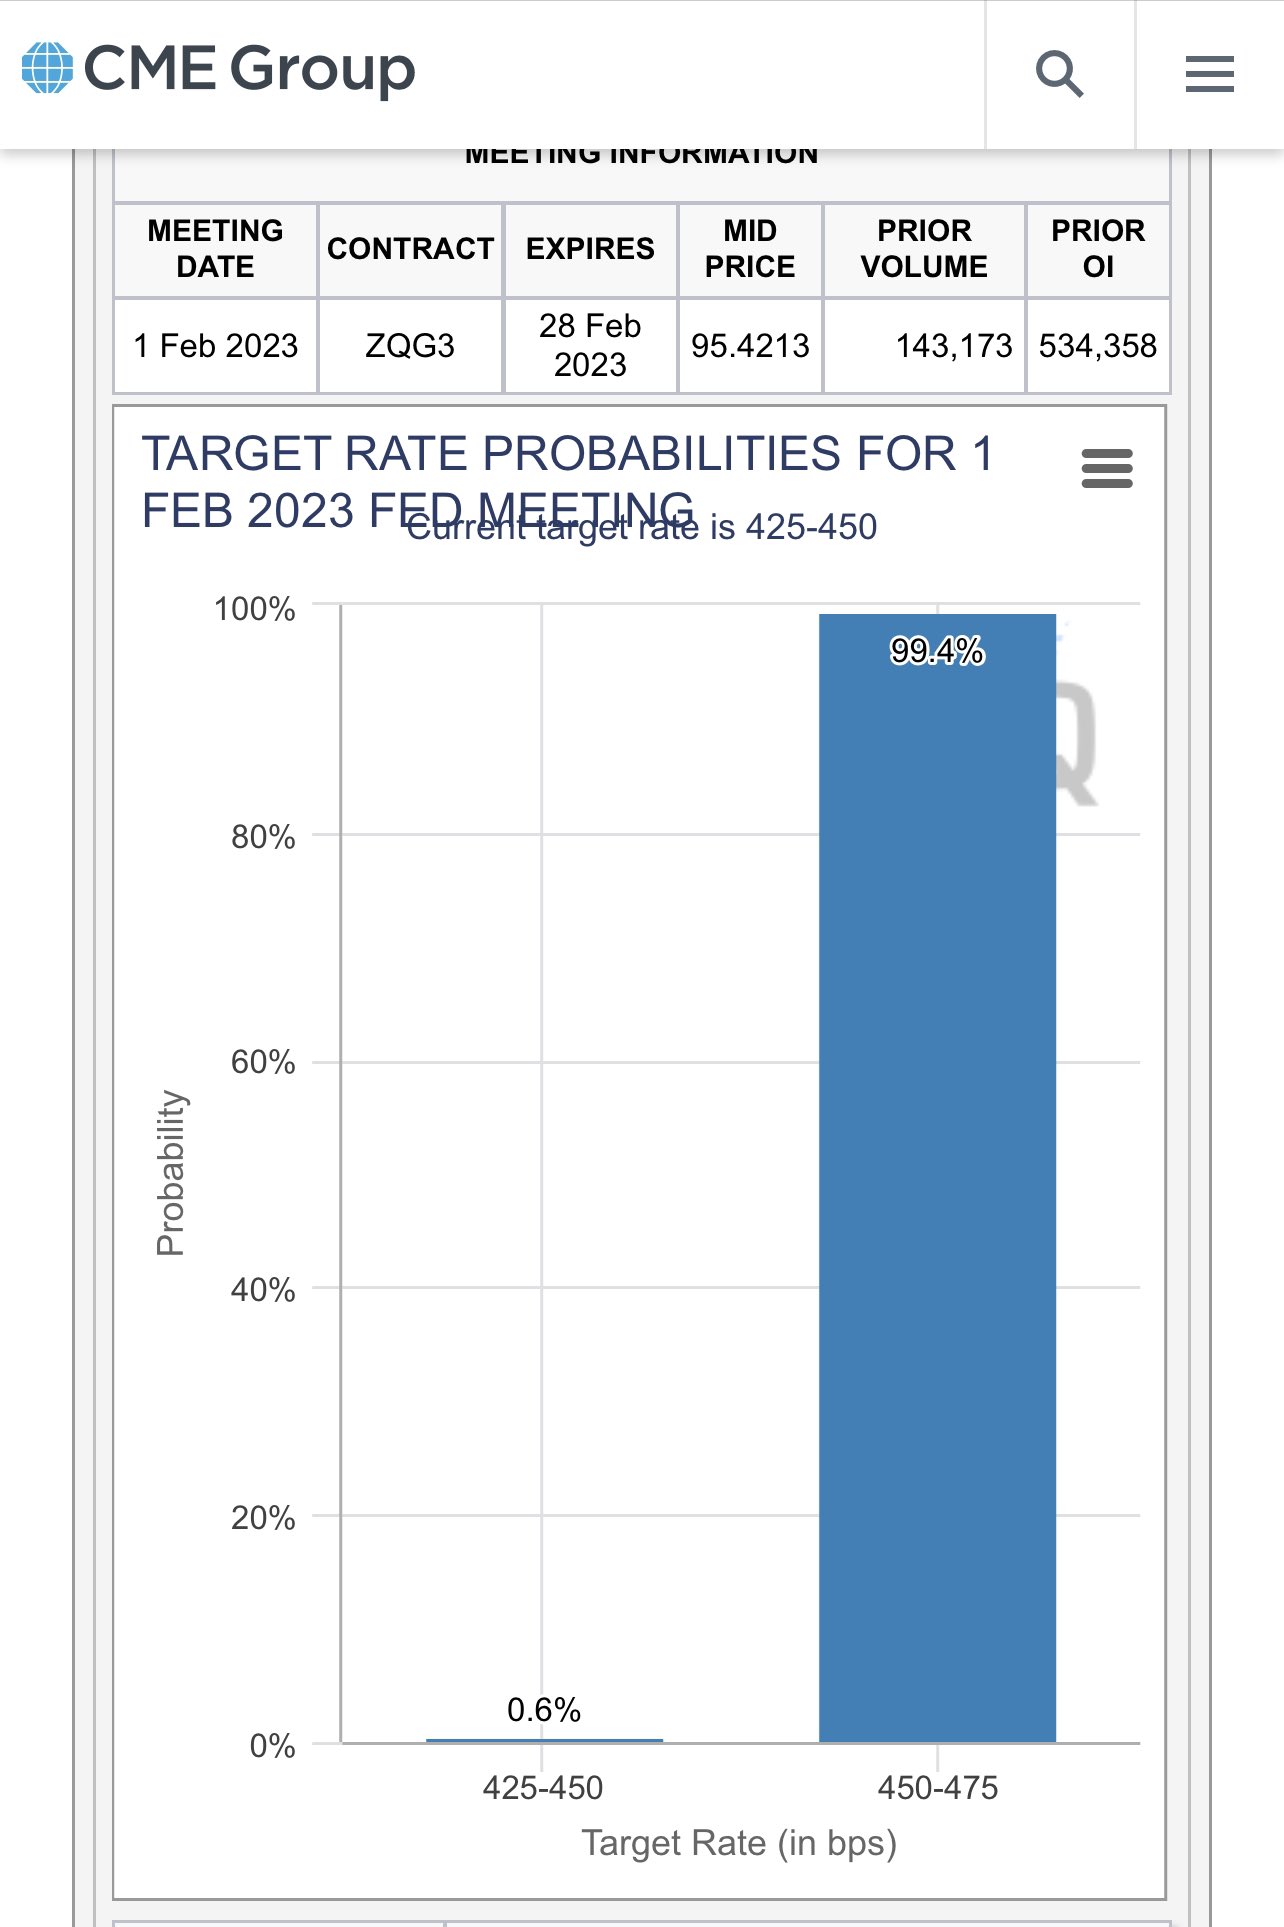Click the 425-450 probability bar
This screenshot has height=1927, width=1284.
click(x=544, y=1740)
